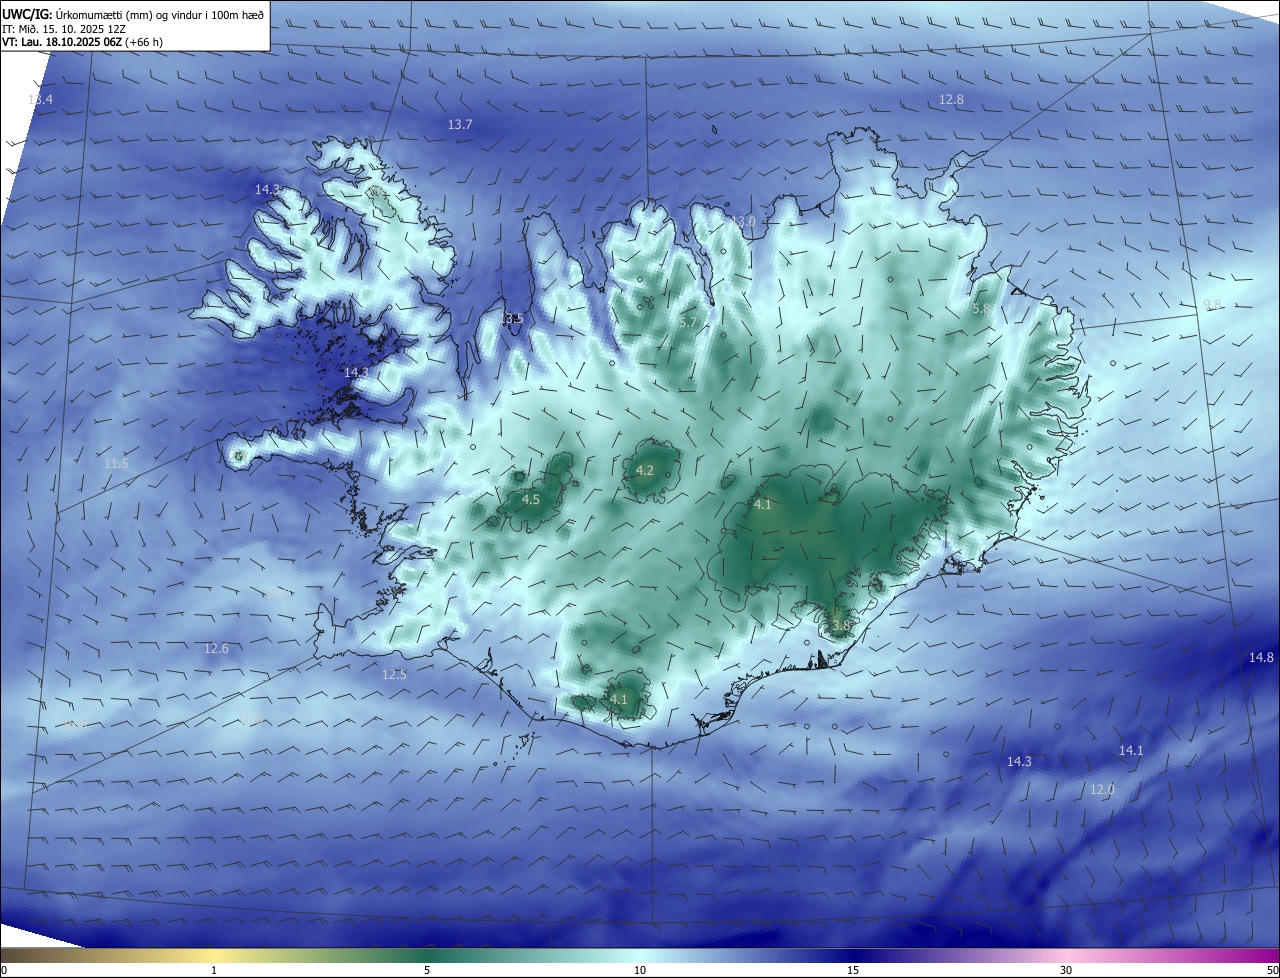The height and width of the screenshot is (978, 1280).
Task: Click the 11.5 value label over the sea
Action: (116, 464)
